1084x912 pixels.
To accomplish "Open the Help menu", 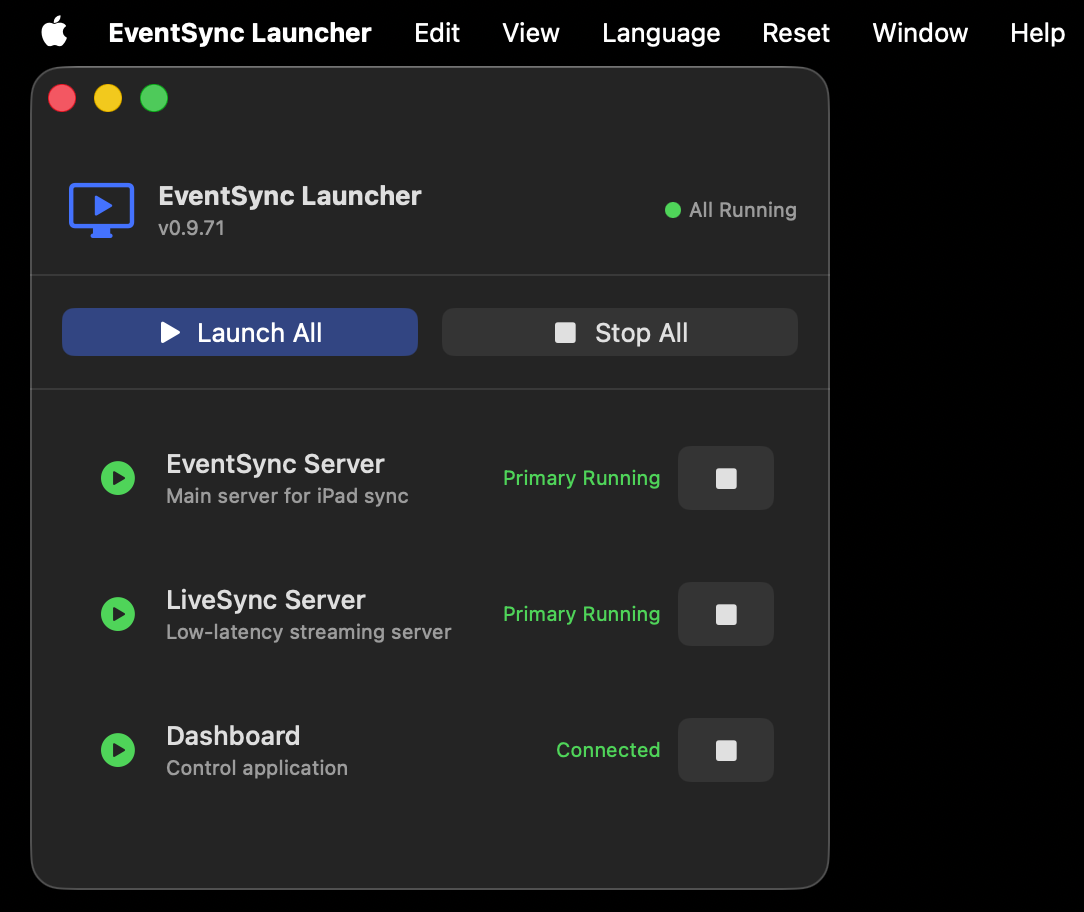I will [1037, 32].
